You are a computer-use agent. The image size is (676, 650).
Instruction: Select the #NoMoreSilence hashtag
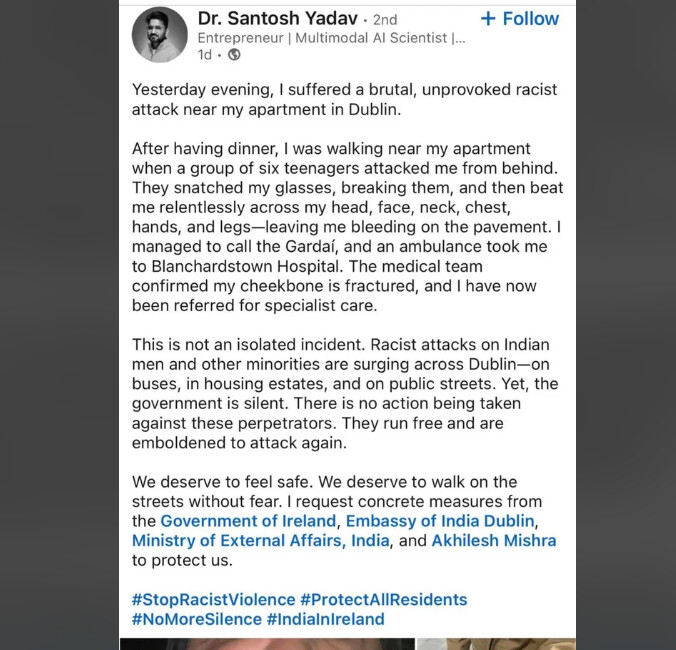pos(197,619)
